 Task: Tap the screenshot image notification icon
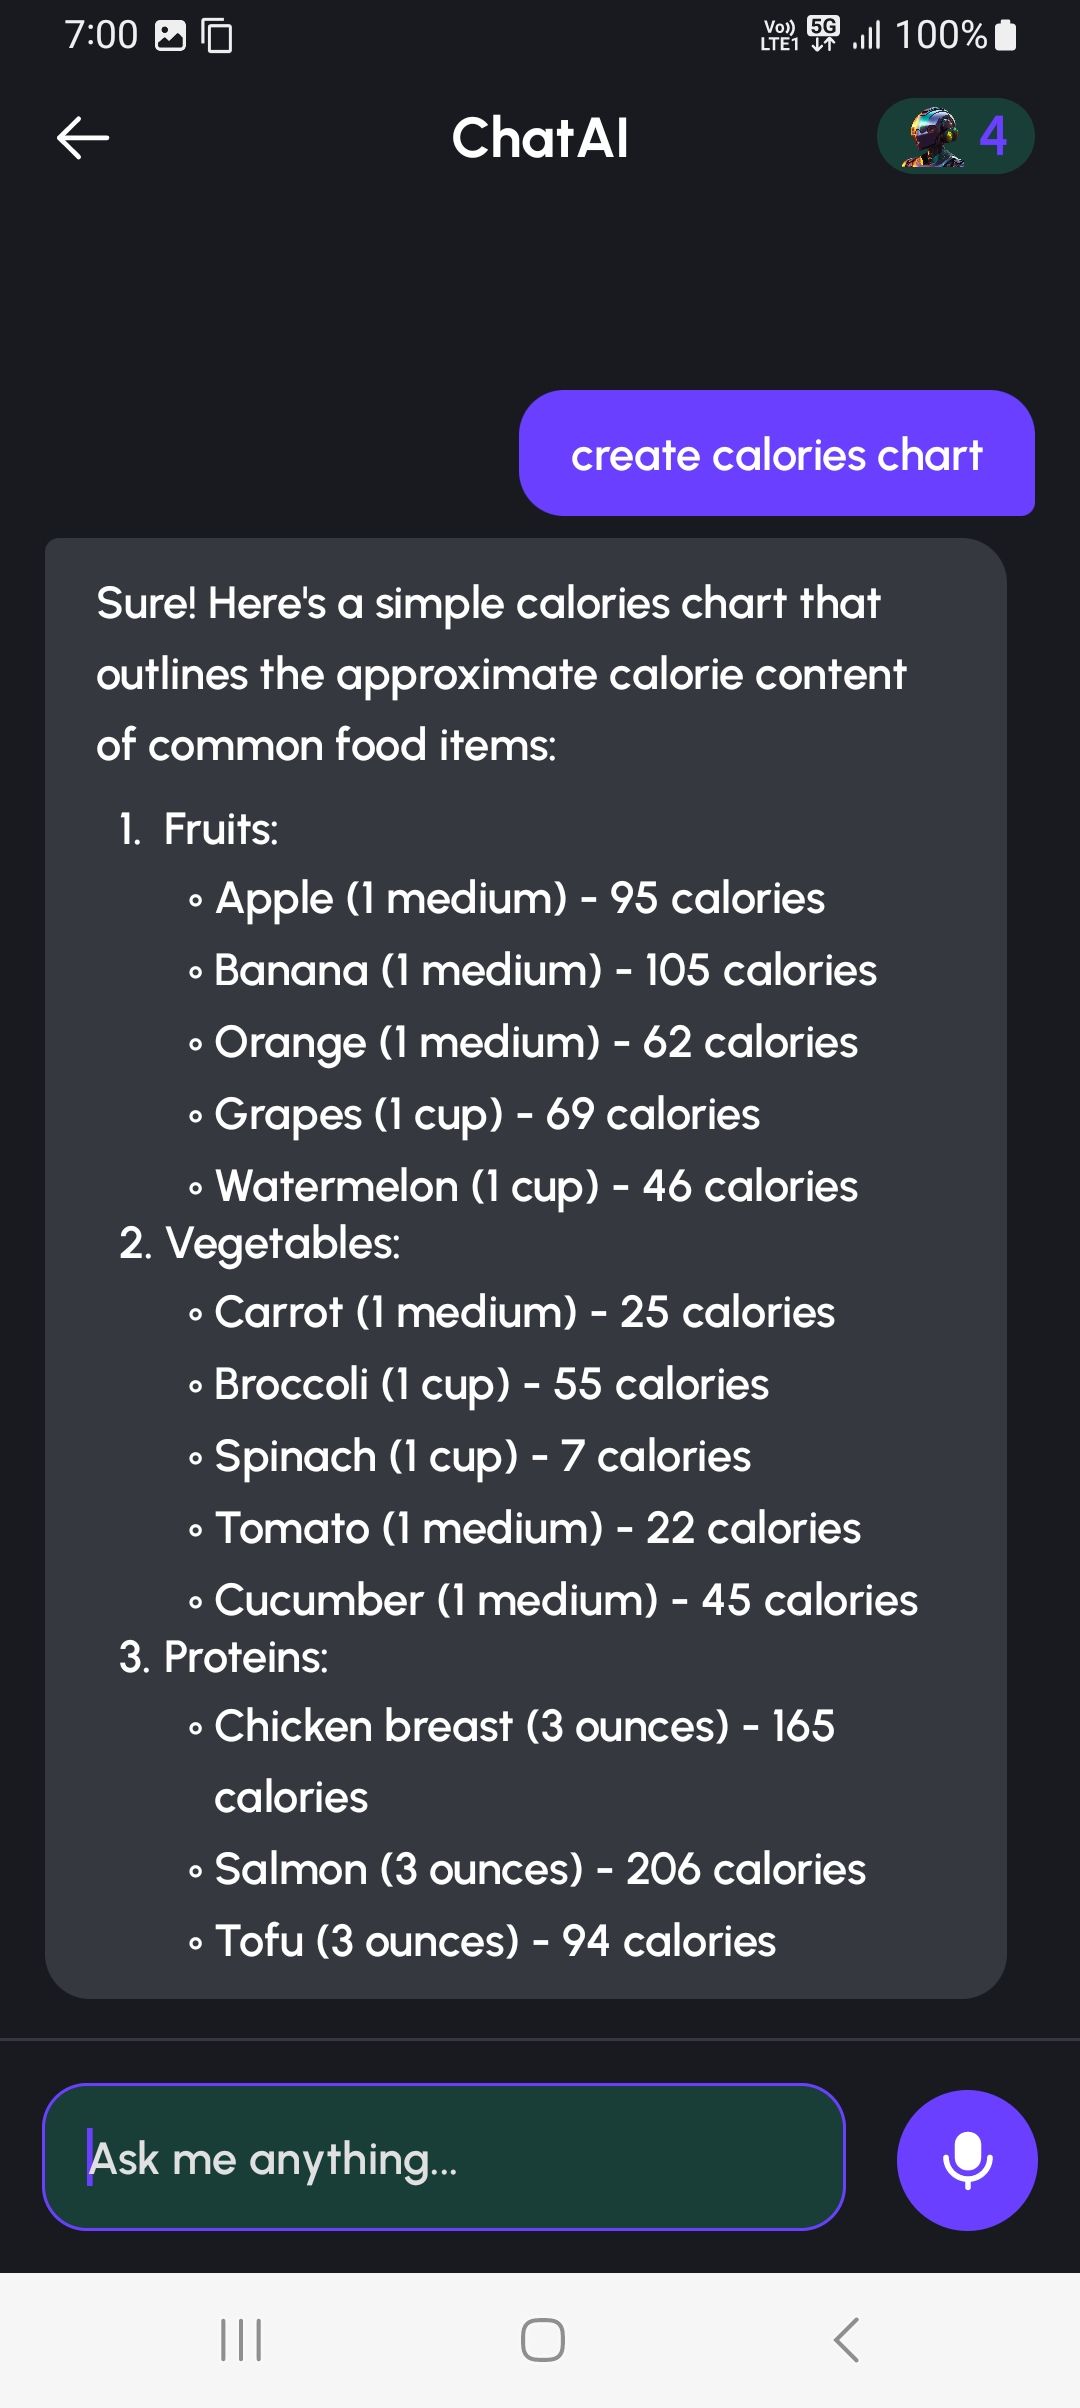[x=171, y=36]
